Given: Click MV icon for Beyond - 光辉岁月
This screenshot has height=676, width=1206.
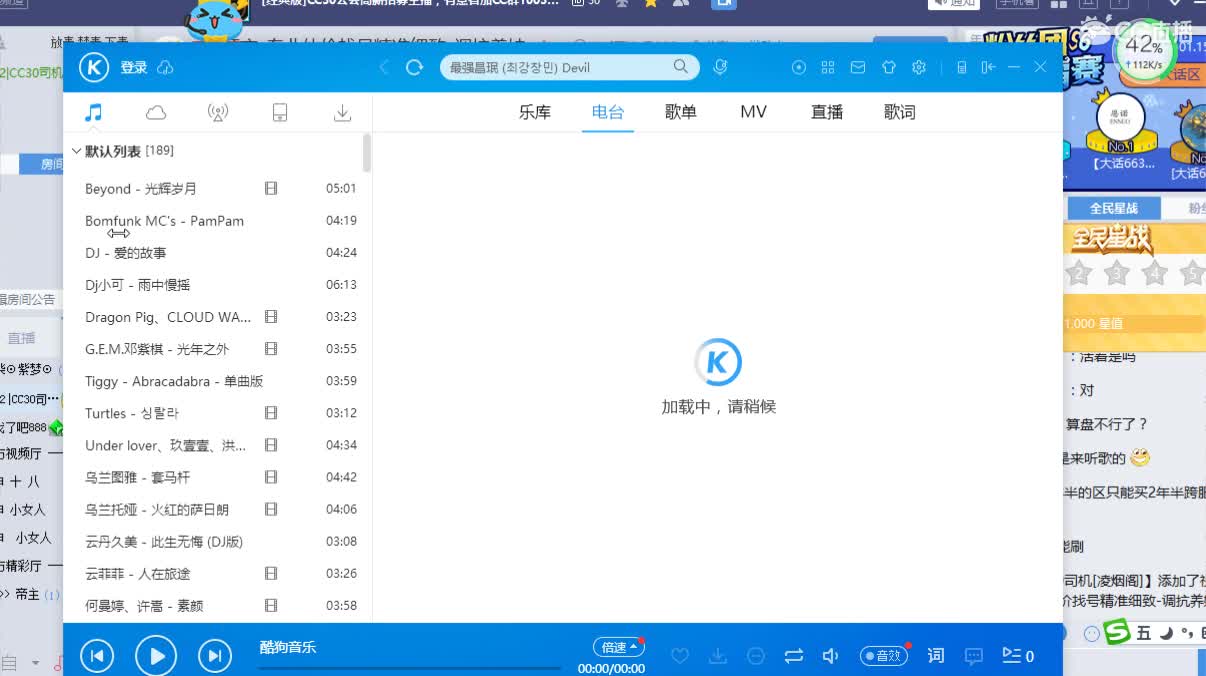Looking at the screenshot, I should (271, 188).
